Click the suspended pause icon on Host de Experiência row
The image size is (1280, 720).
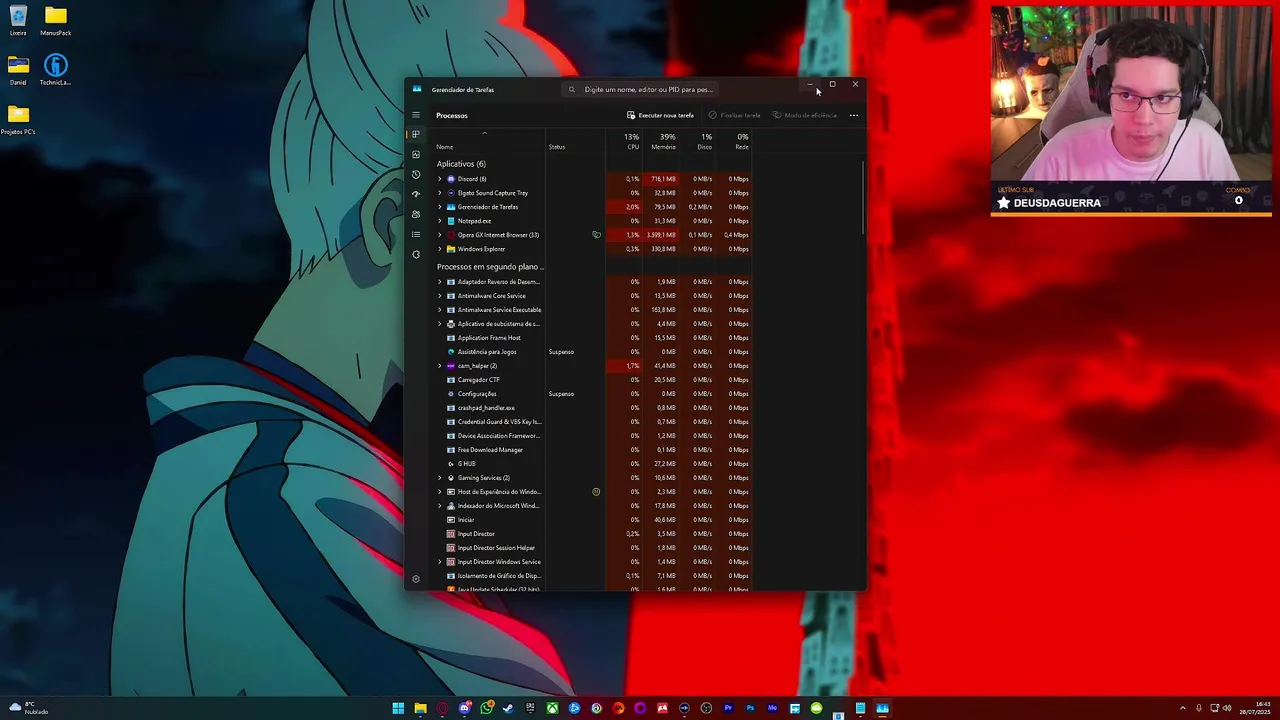pyautogui.click(x=596, y=492)
